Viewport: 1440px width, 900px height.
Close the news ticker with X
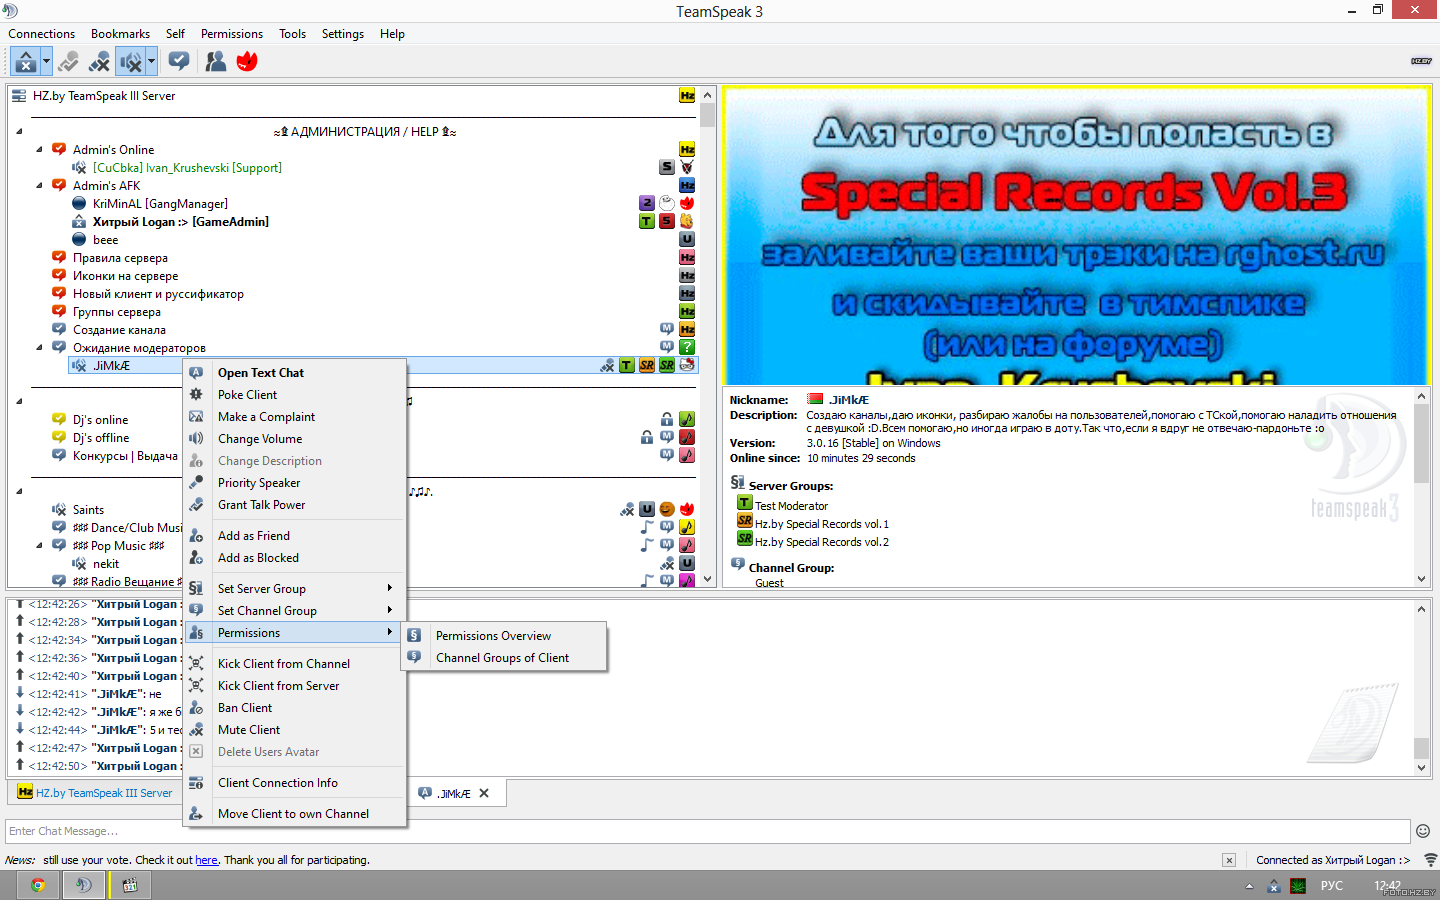(x=1229, y=860)
